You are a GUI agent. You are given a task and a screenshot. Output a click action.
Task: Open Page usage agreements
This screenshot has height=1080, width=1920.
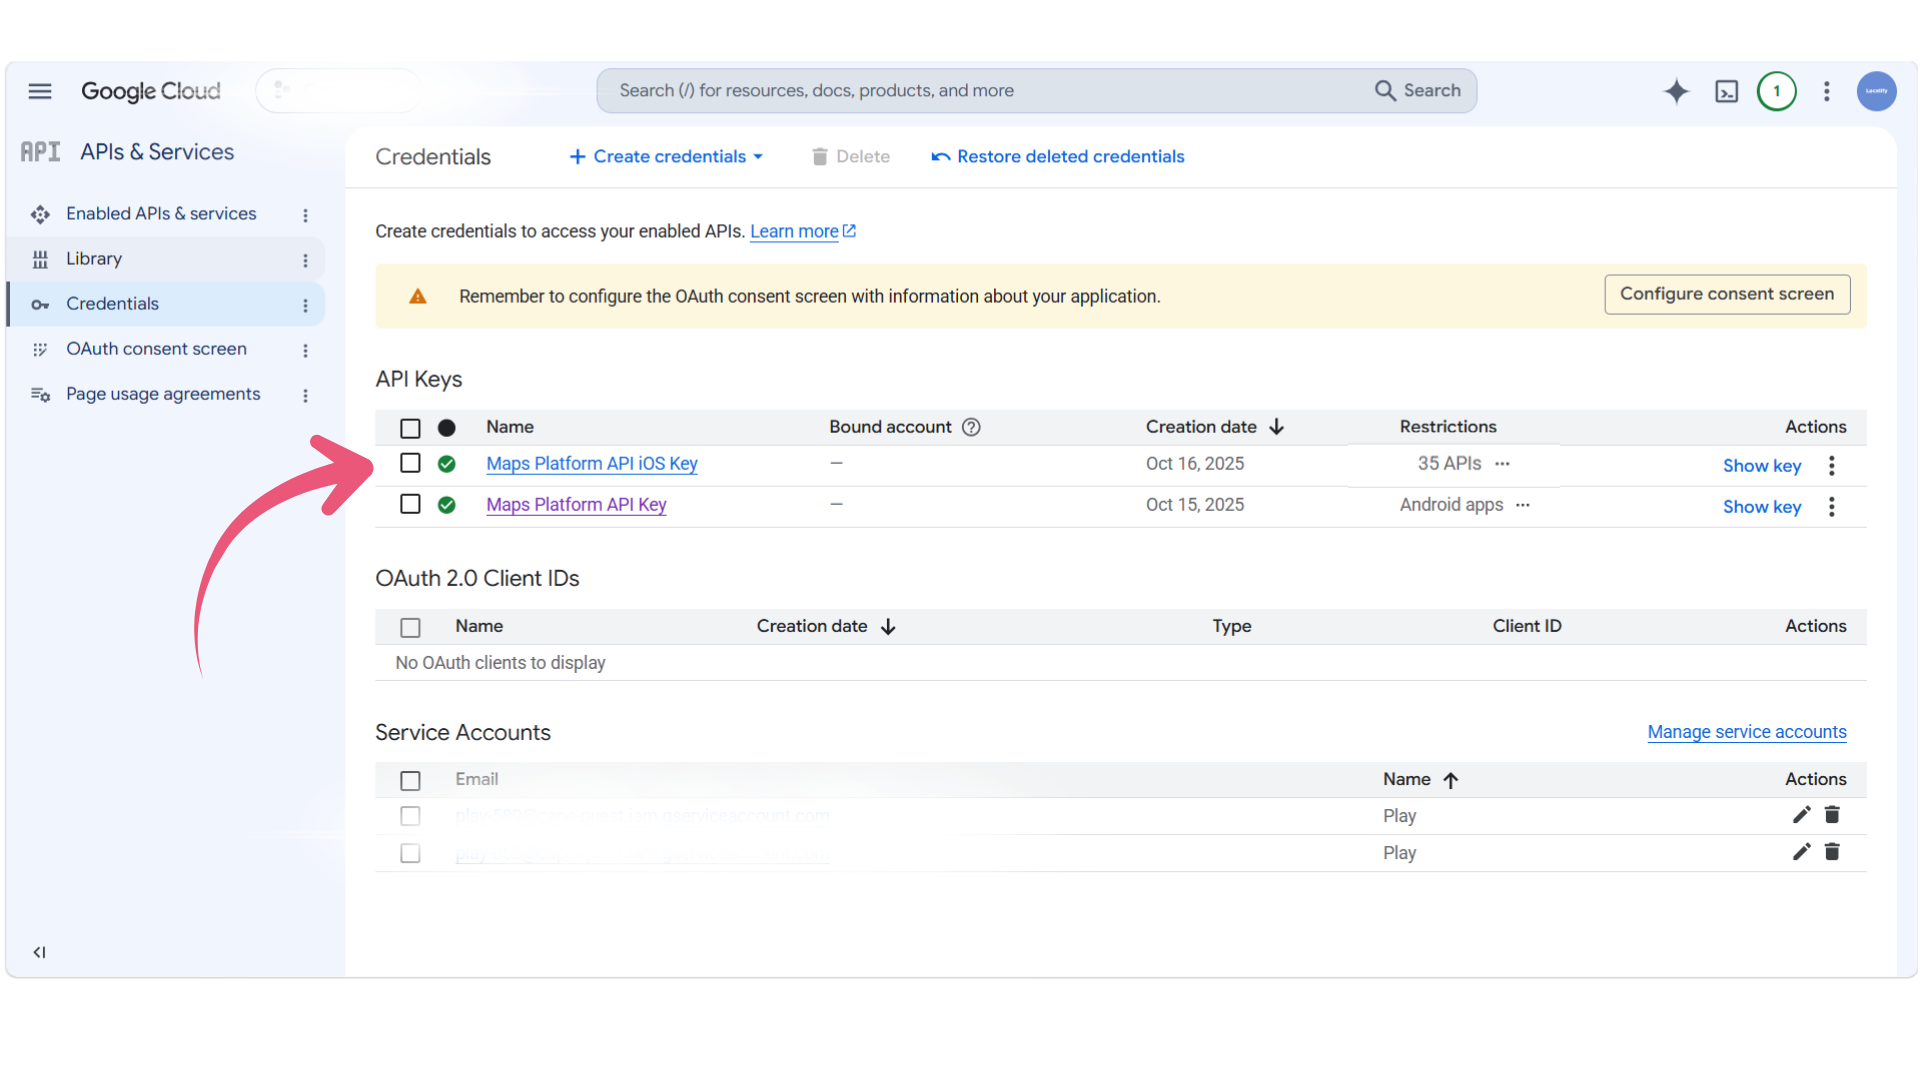[x=163, y=393]
